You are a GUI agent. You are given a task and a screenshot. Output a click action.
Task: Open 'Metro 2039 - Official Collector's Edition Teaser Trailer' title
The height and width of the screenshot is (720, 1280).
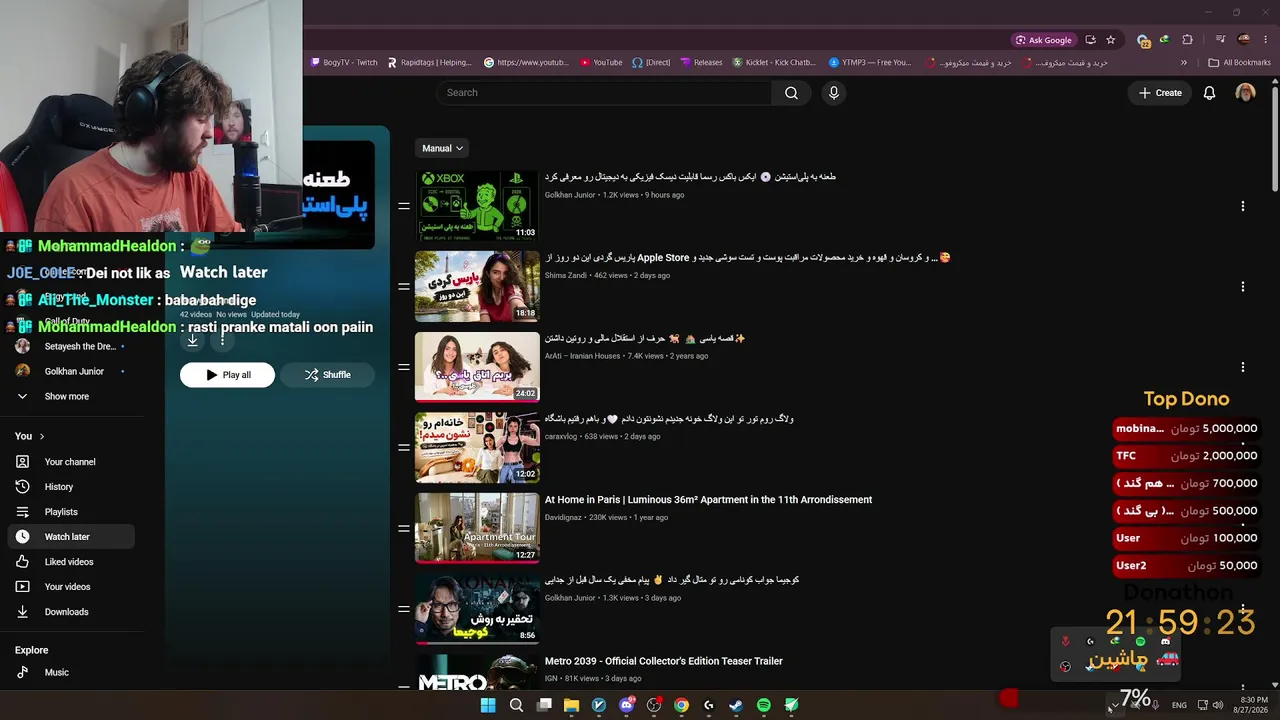(664, 661)
